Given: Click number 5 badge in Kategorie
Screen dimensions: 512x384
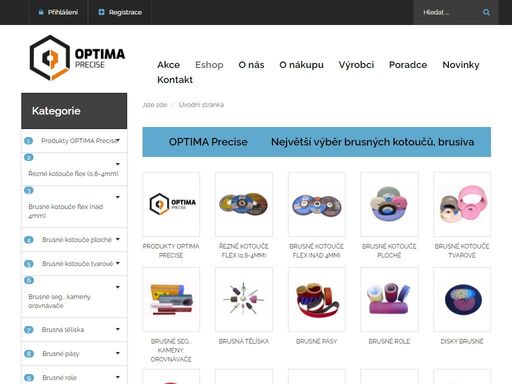Looking at the screenshot, I should 29,264.
